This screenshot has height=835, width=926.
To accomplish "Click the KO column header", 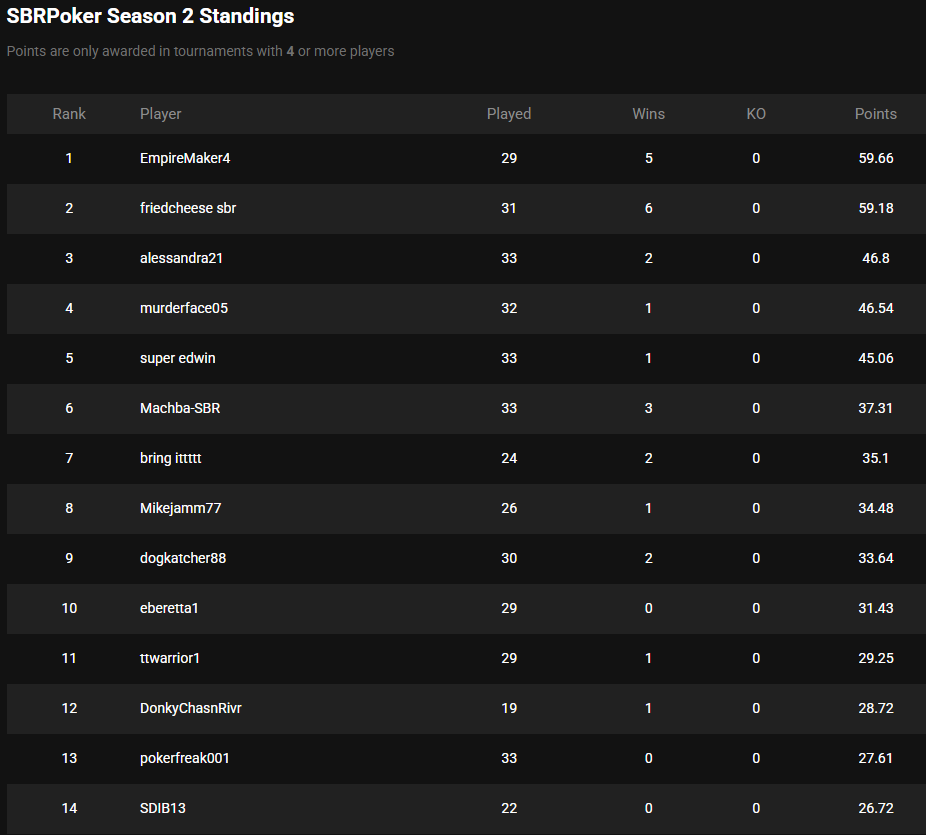I will [x=756, y=114].
